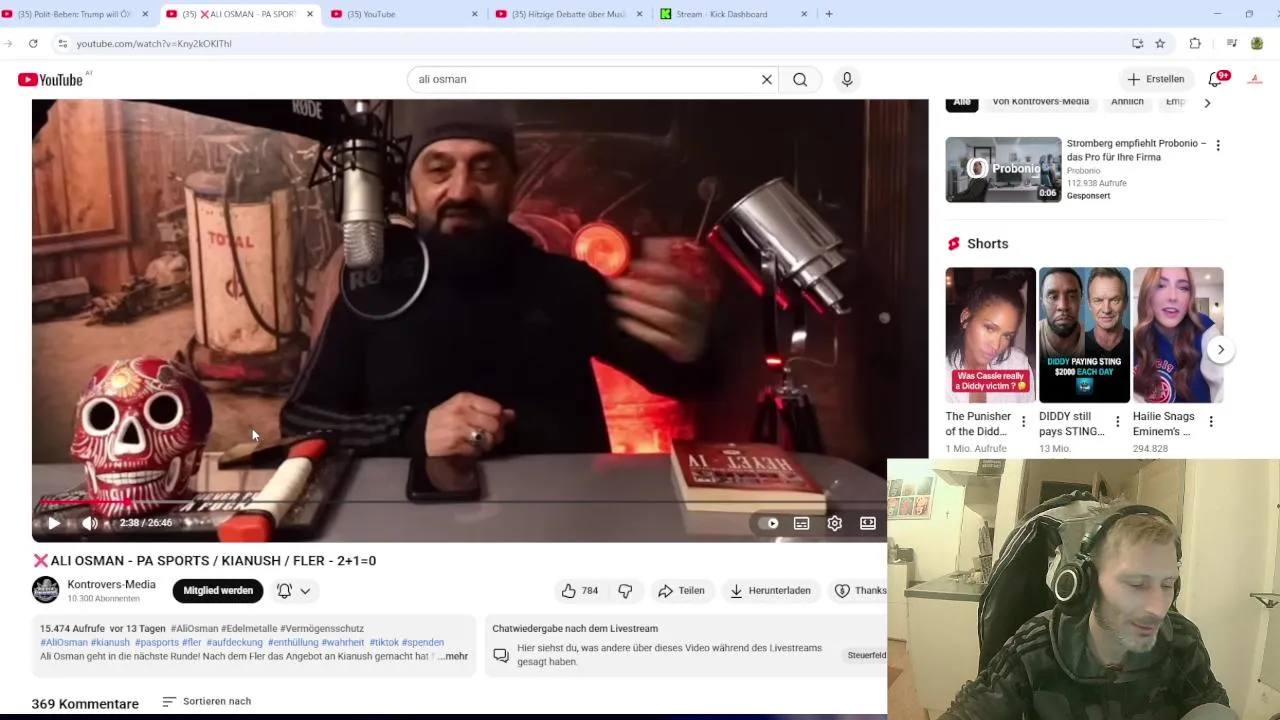Seek on the video progress bar
Viewport: 1280px width, 720px height.
tap(460, 502)
